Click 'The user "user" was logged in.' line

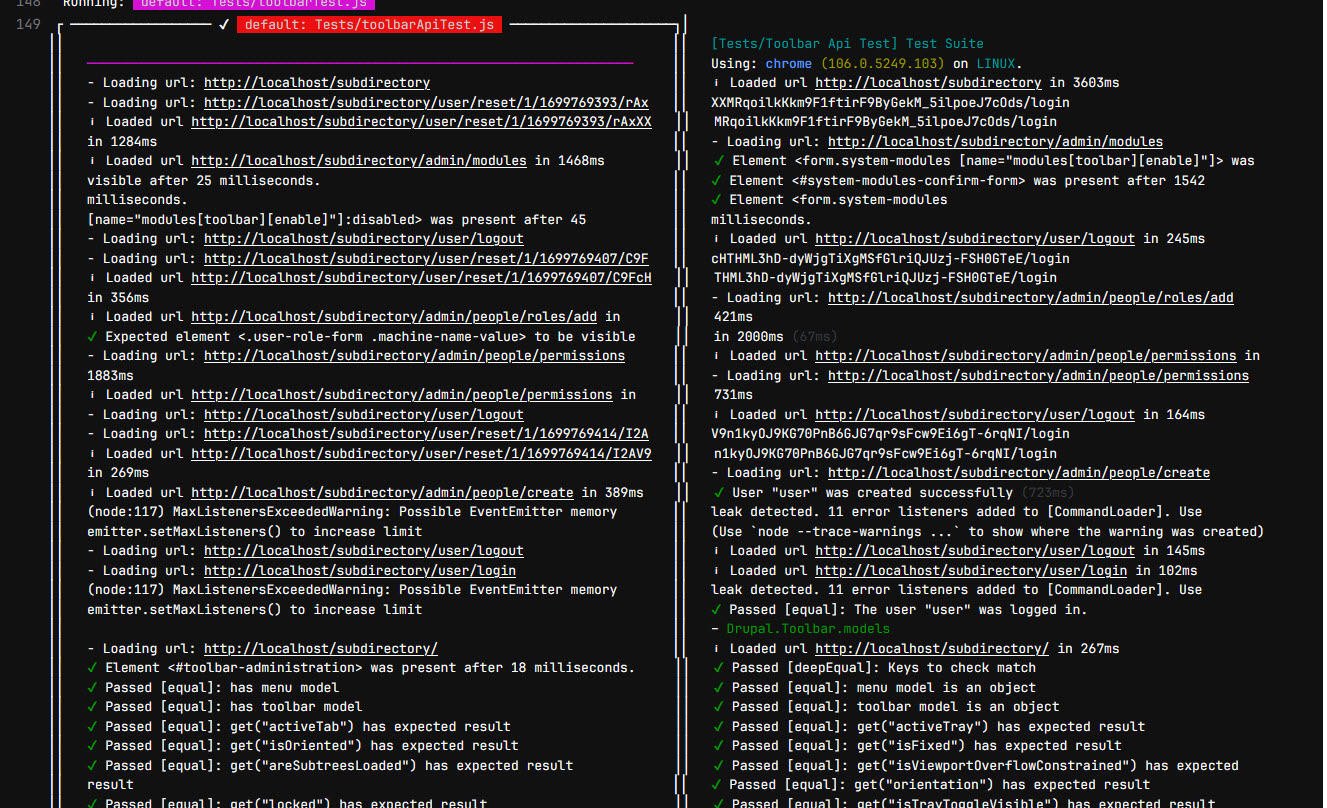[x=899, y=610]
